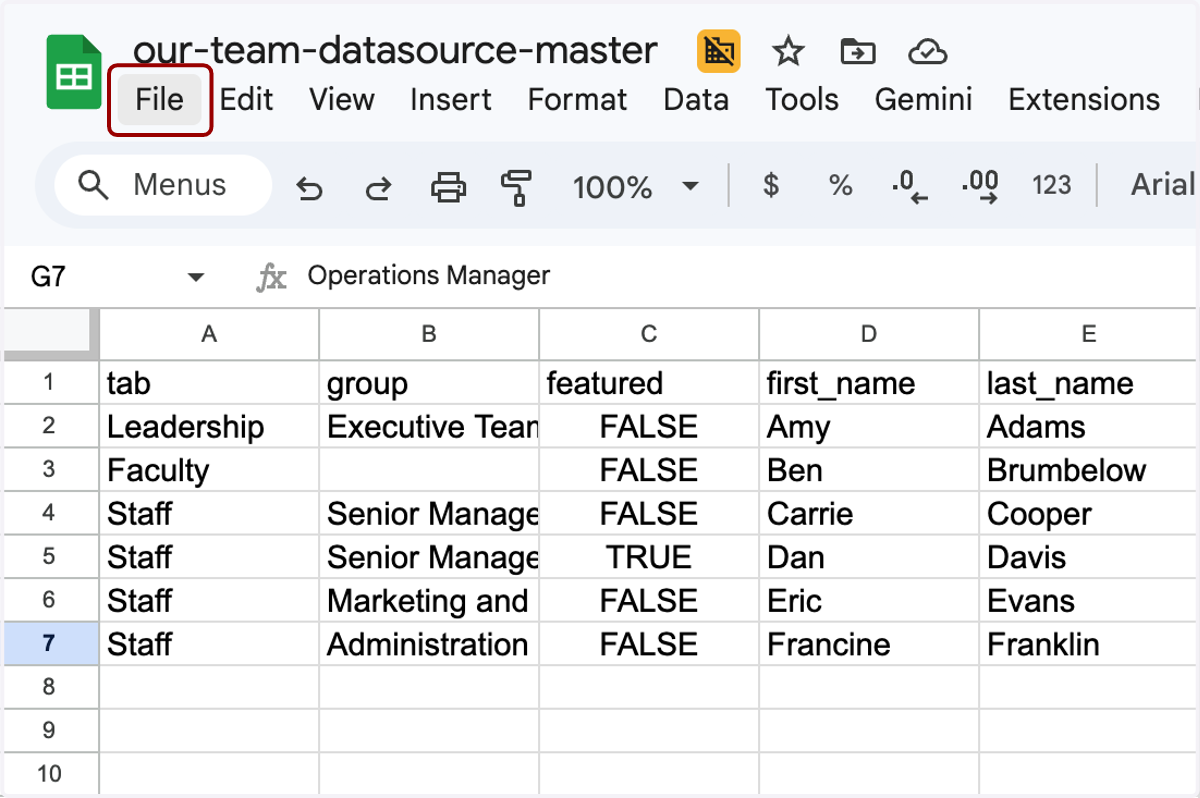Select the Paint format tool
The image size is (1200, 798).
click(516, 187)
